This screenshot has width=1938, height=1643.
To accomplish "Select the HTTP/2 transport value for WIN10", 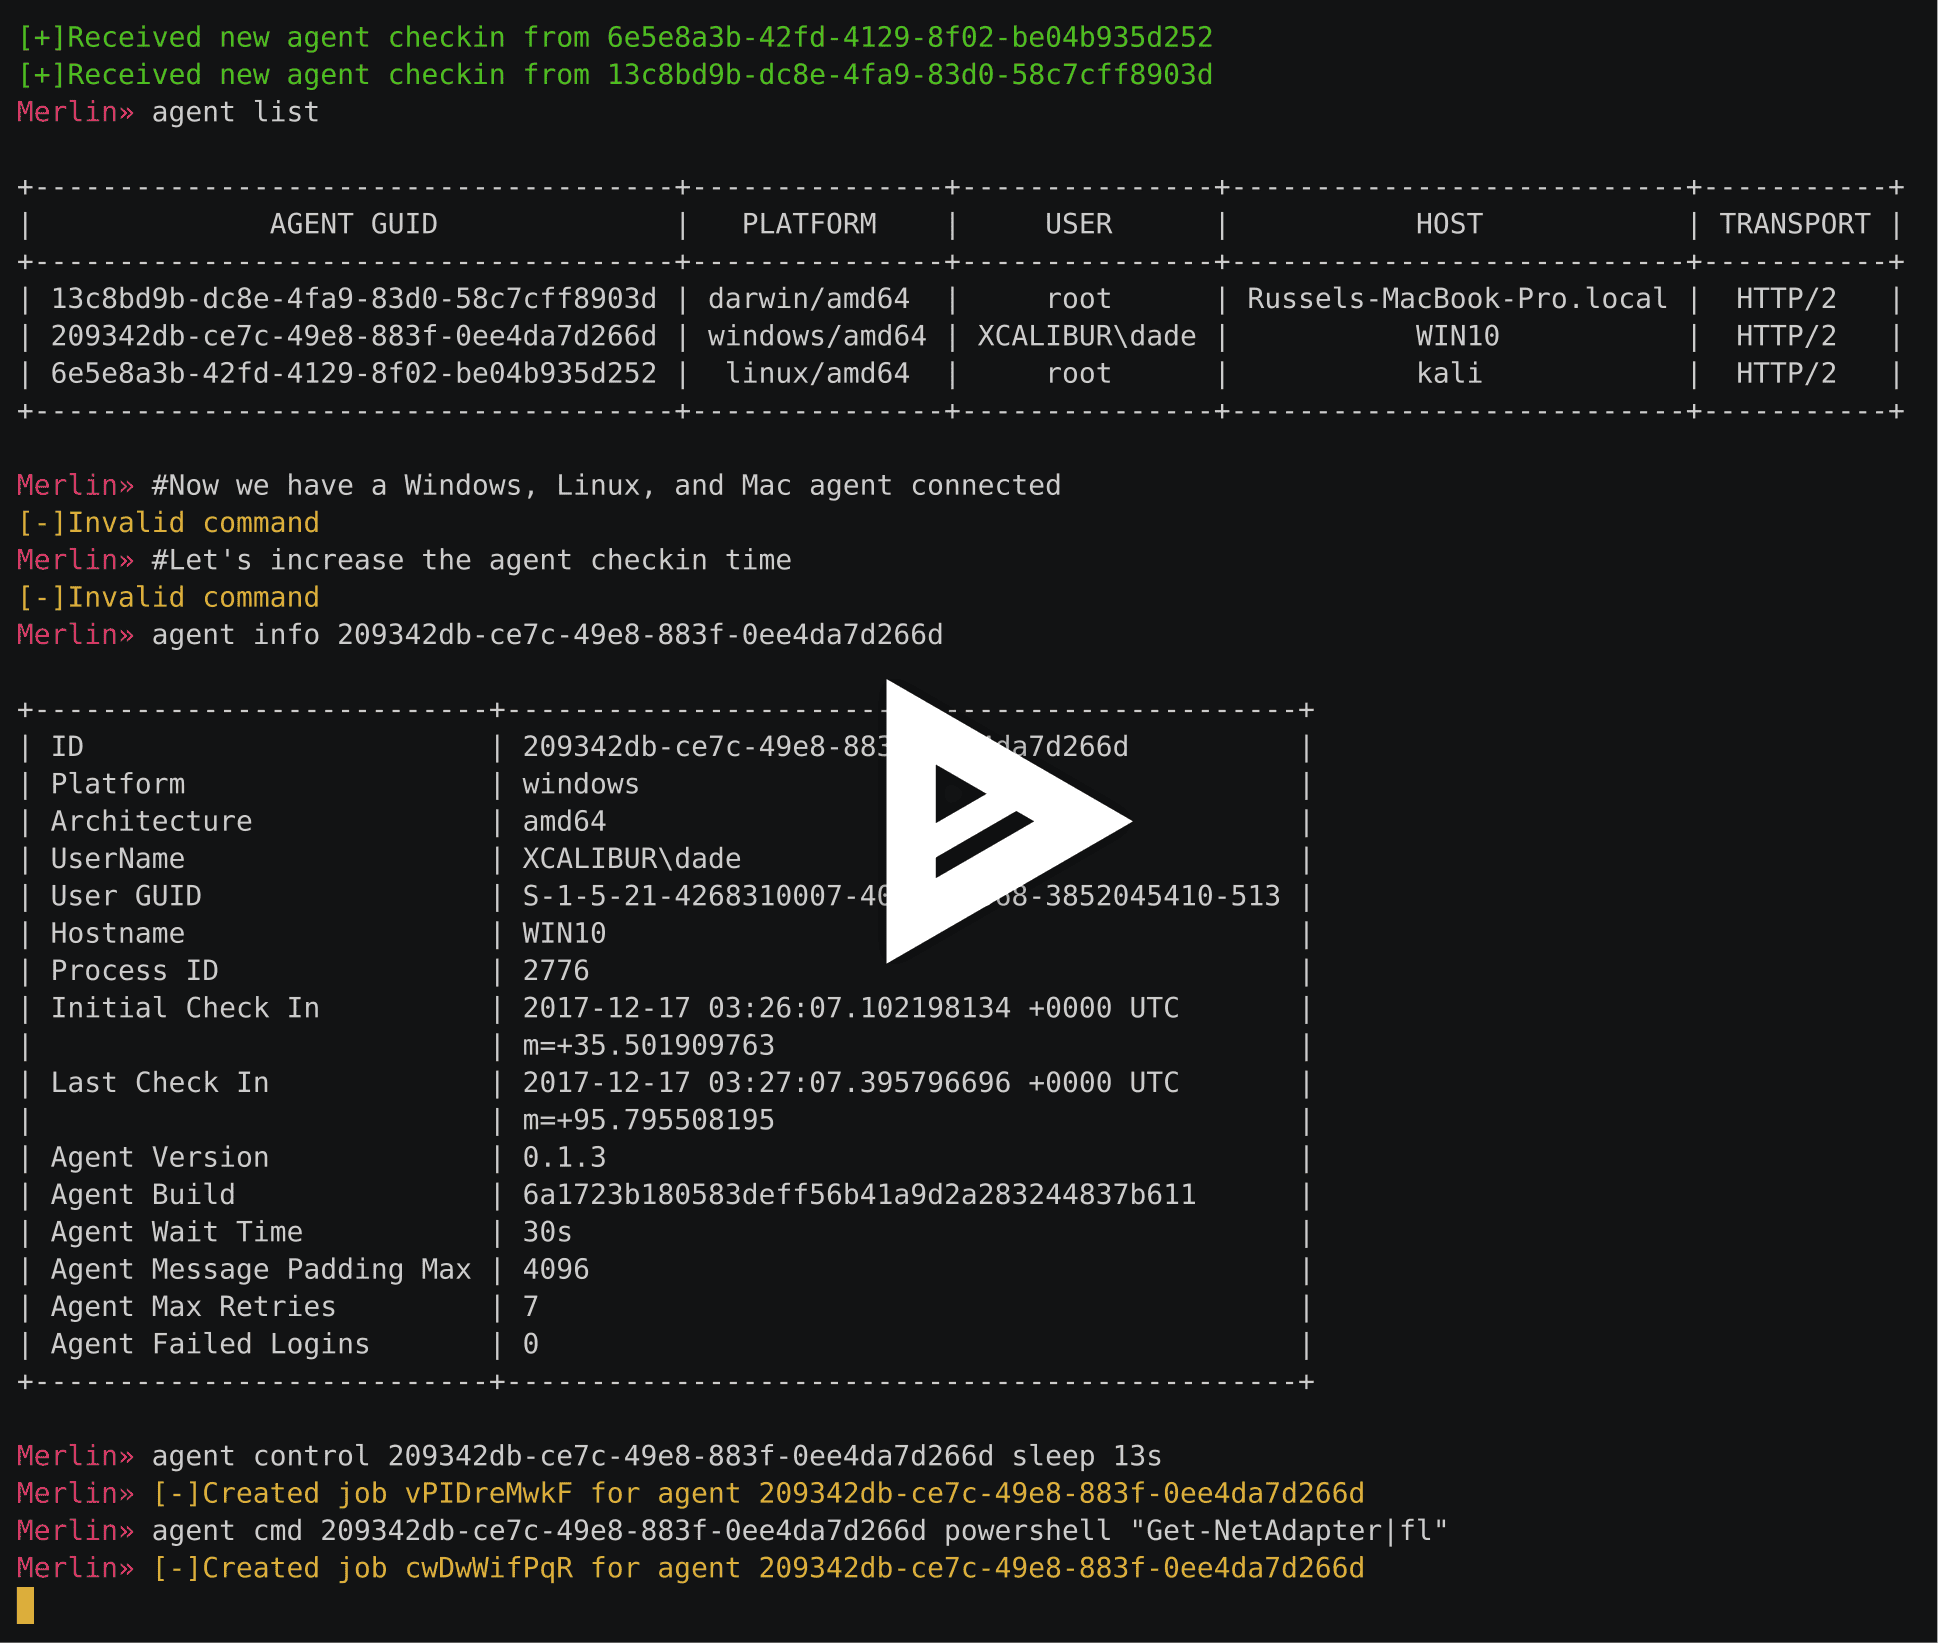I will 1787,336.
